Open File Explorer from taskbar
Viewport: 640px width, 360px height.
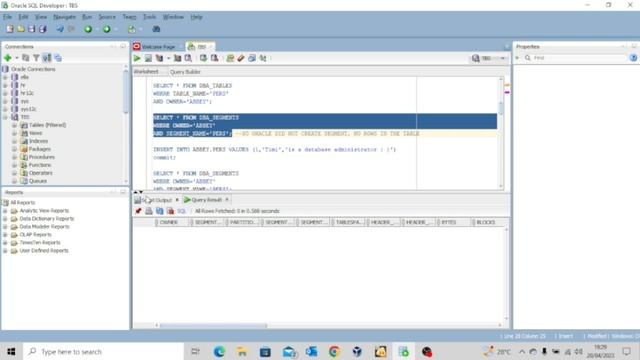pyautogui.click(x=242, y=351)
